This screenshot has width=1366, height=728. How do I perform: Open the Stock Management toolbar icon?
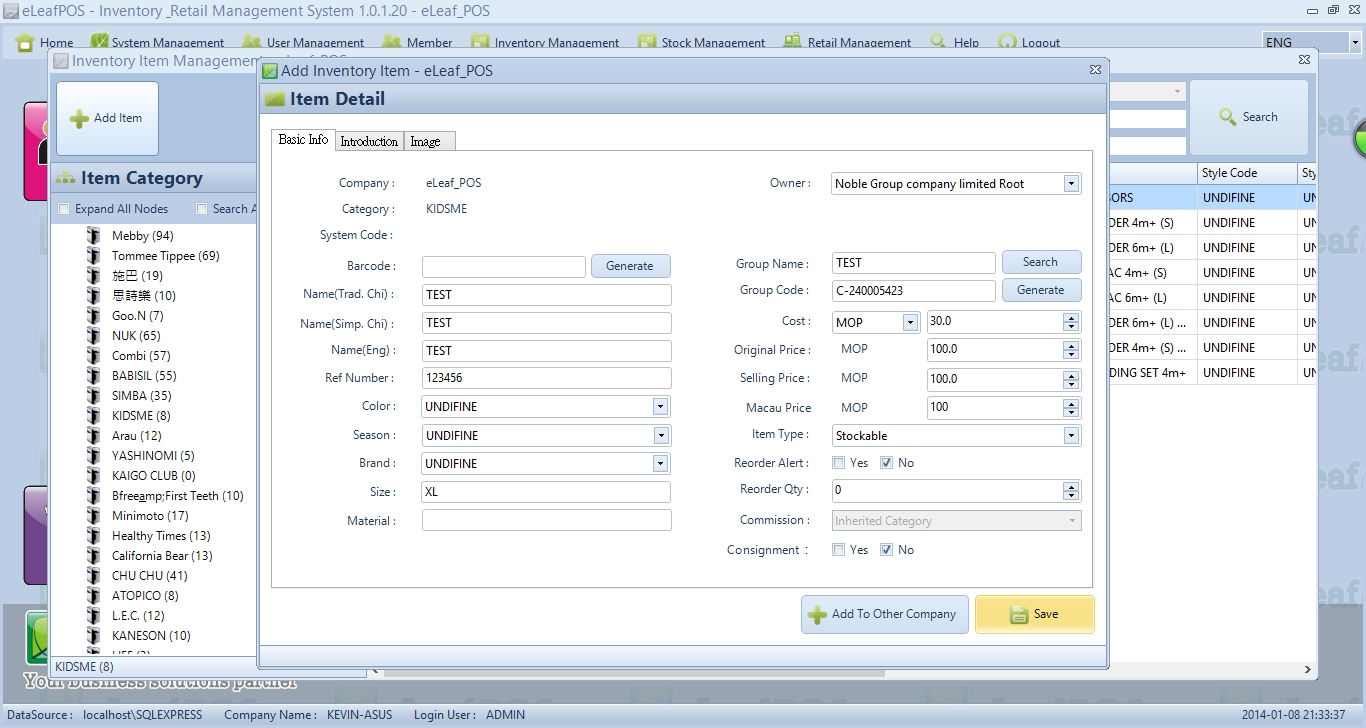pyautogui.click(x=646, y=42)
